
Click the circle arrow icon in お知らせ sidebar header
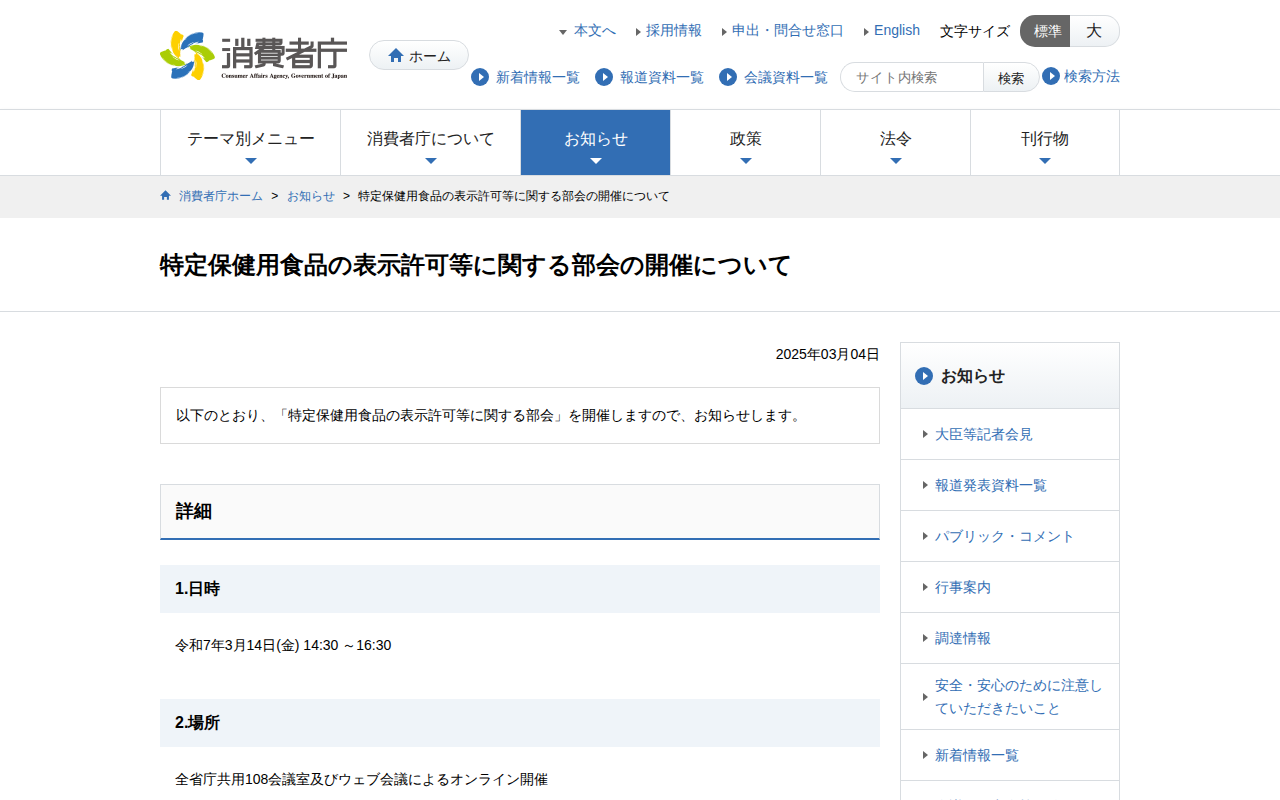(924, 376)
